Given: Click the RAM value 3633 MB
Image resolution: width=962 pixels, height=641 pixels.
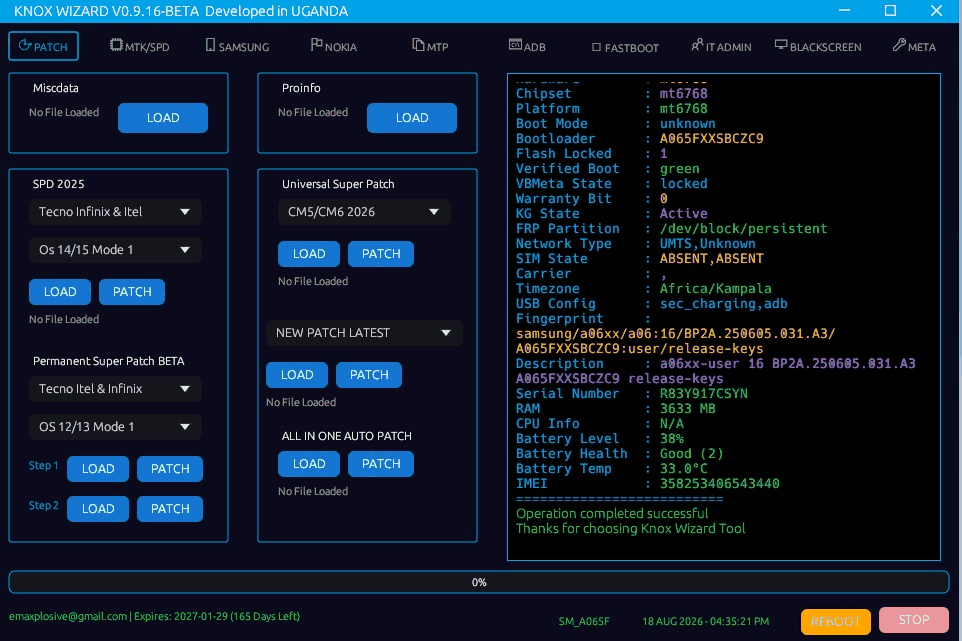Looking at the screenshot, I should [x=687, y=409].
